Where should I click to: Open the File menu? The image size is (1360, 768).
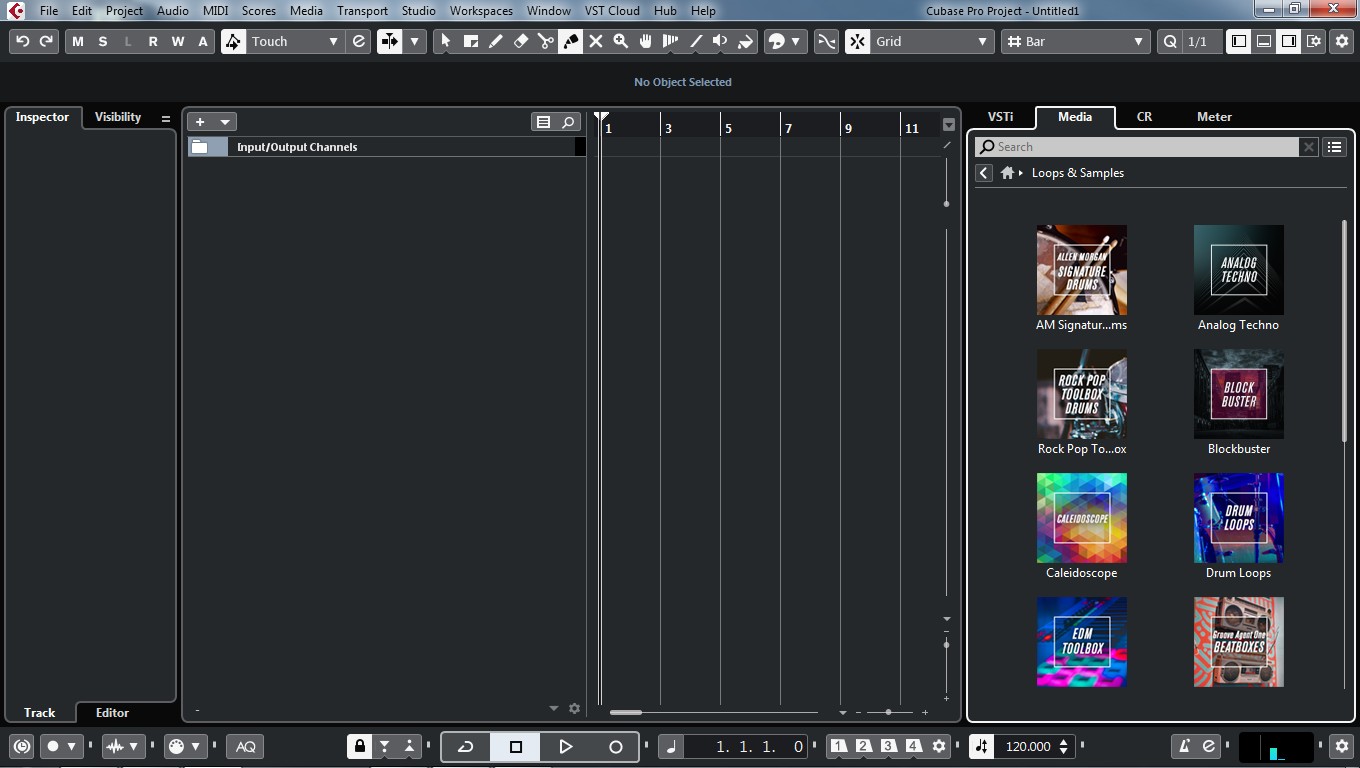(48, 11)
